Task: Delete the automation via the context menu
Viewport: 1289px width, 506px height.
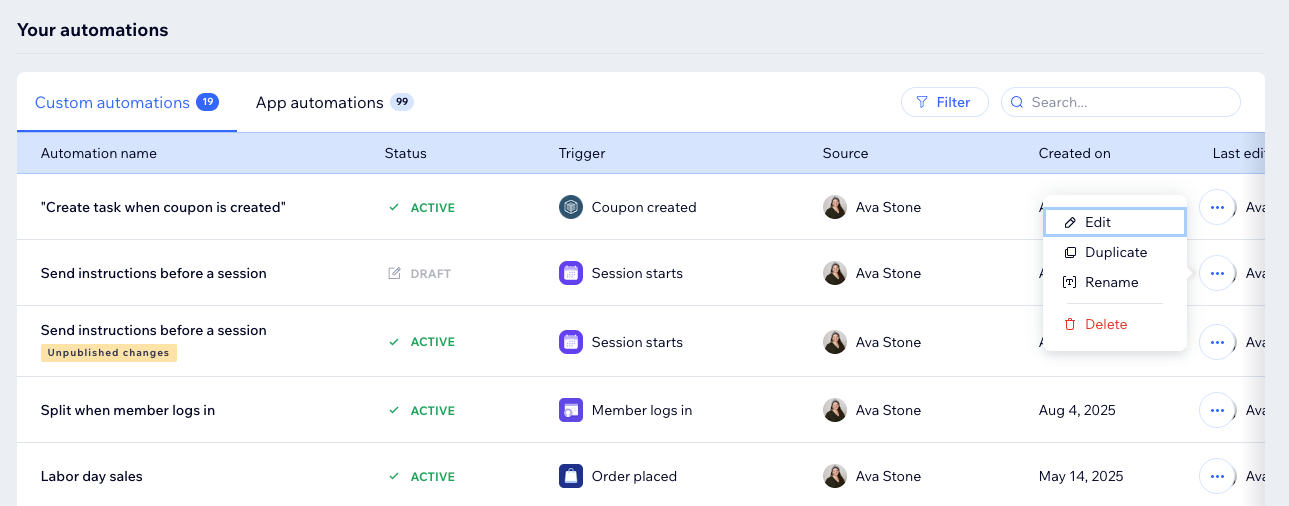Action: 1105,324
